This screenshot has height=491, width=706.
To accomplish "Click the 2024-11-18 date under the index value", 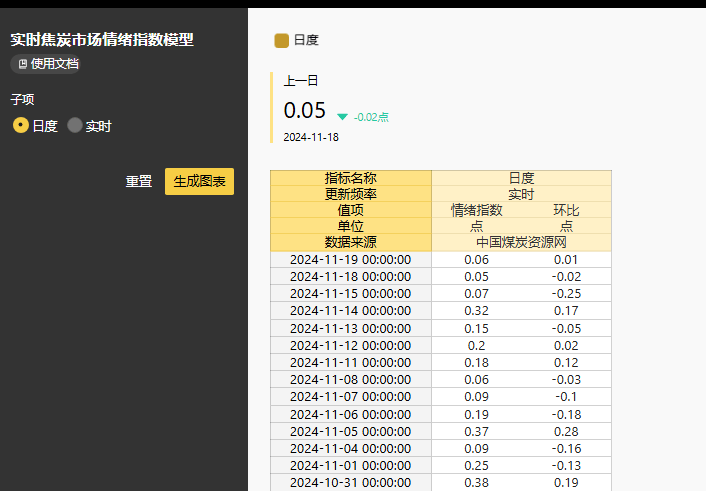I will pos(311,137).
